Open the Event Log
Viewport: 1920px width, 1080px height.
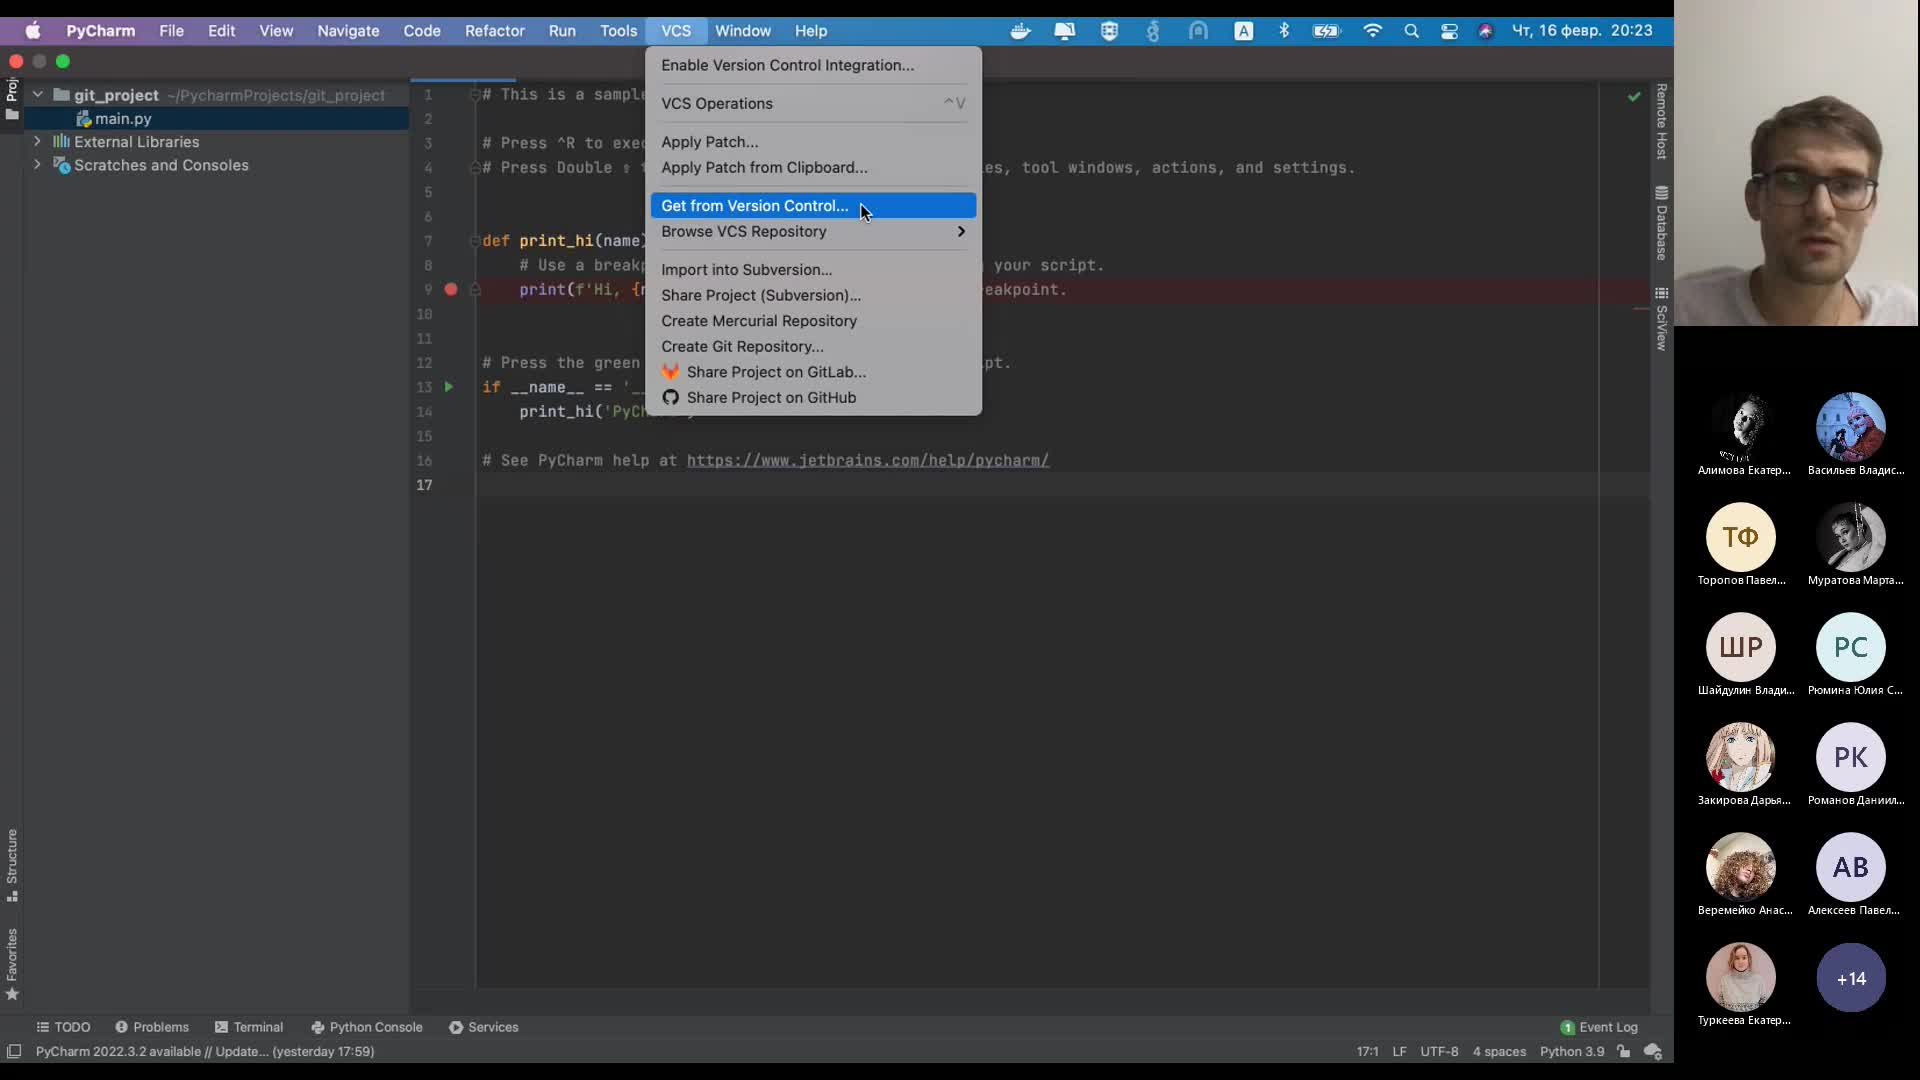pyautogui.click(x=1599, y=1027)
